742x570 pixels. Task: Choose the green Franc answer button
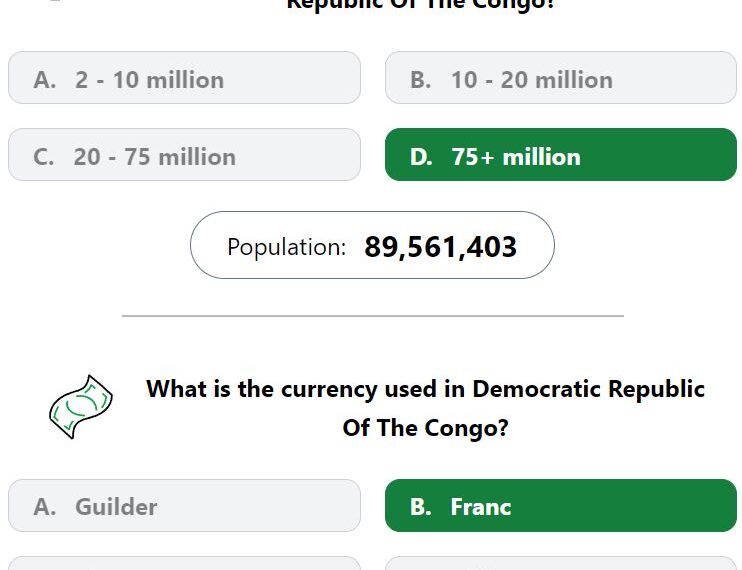click(560, 506)
